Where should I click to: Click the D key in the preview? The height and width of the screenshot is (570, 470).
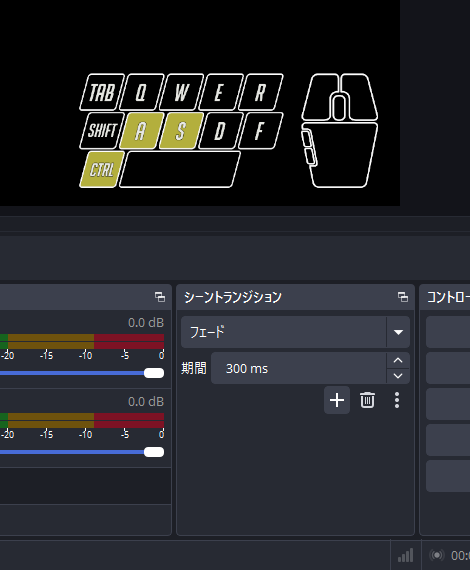(220, 131)
